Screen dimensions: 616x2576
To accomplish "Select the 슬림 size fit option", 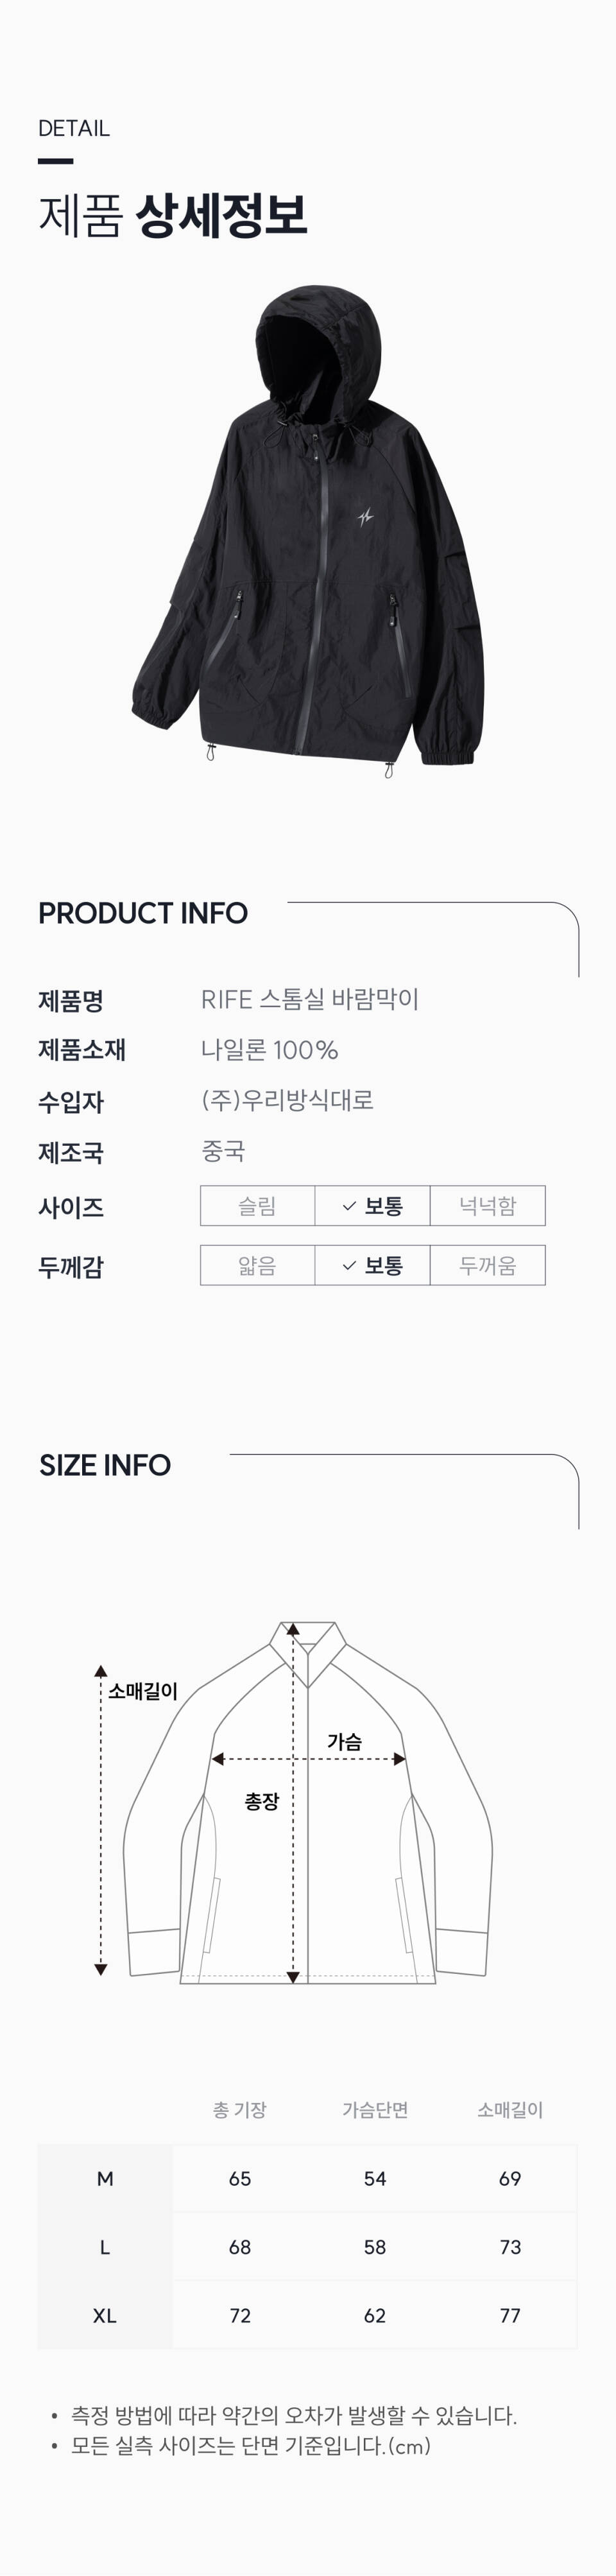I will pyautogui.click(x=257, y=1206).
